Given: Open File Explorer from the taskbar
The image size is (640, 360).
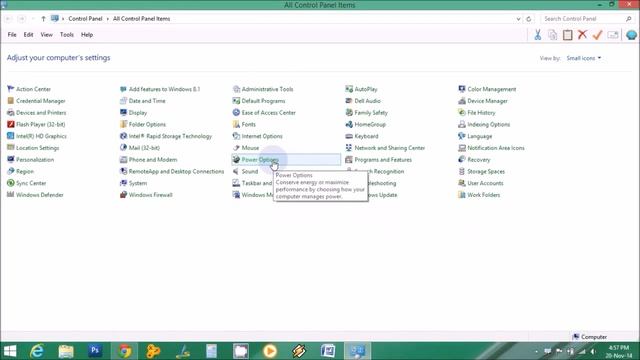Looking at the screenshot, I should point(66,351).
